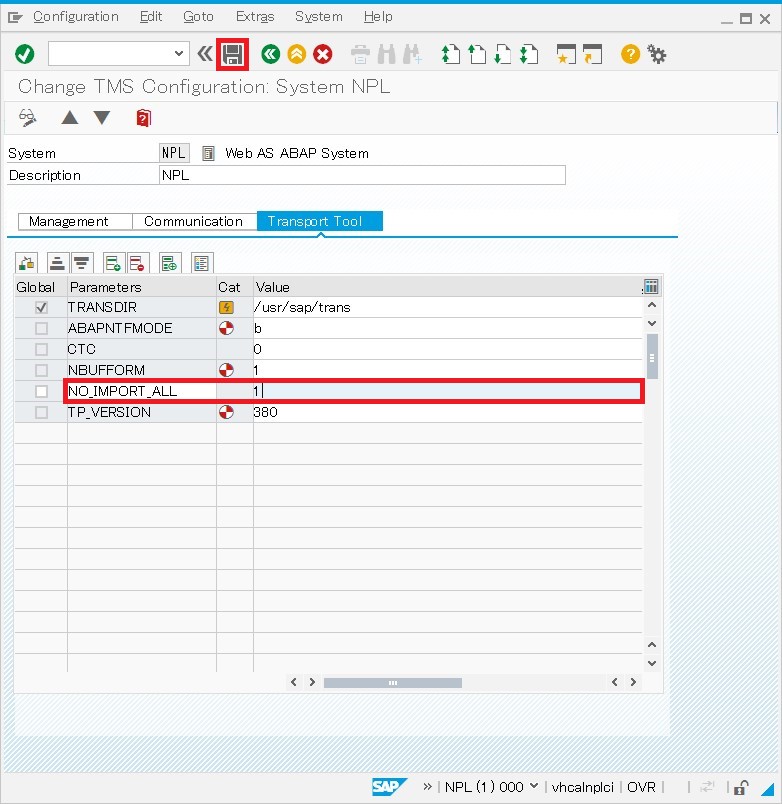Check Global checkbox for NO_IMPORT_ALL
Viewport: 782px width, 804px height.
tap(41, 391)
